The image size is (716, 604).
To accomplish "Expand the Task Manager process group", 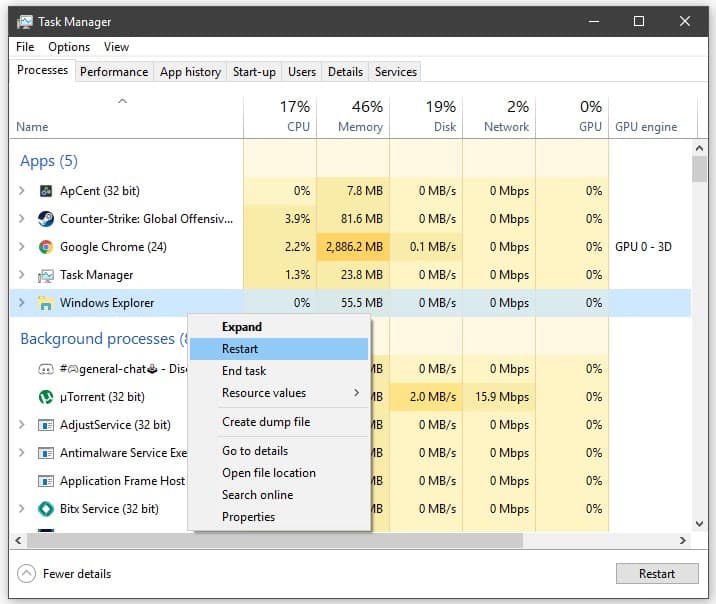I will 21,274.
